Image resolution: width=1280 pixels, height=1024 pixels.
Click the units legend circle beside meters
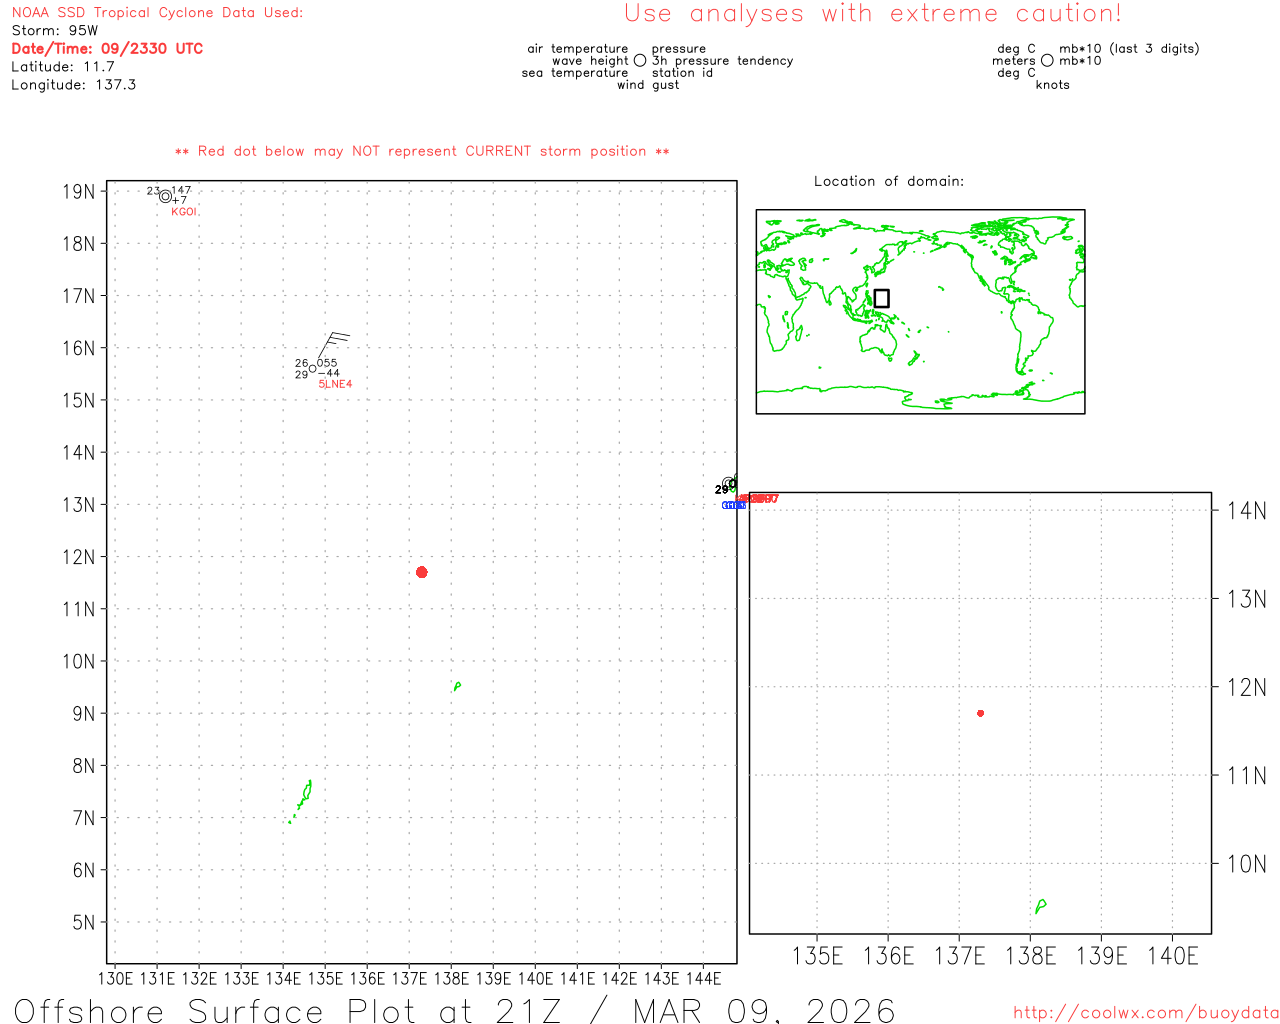1047,61
